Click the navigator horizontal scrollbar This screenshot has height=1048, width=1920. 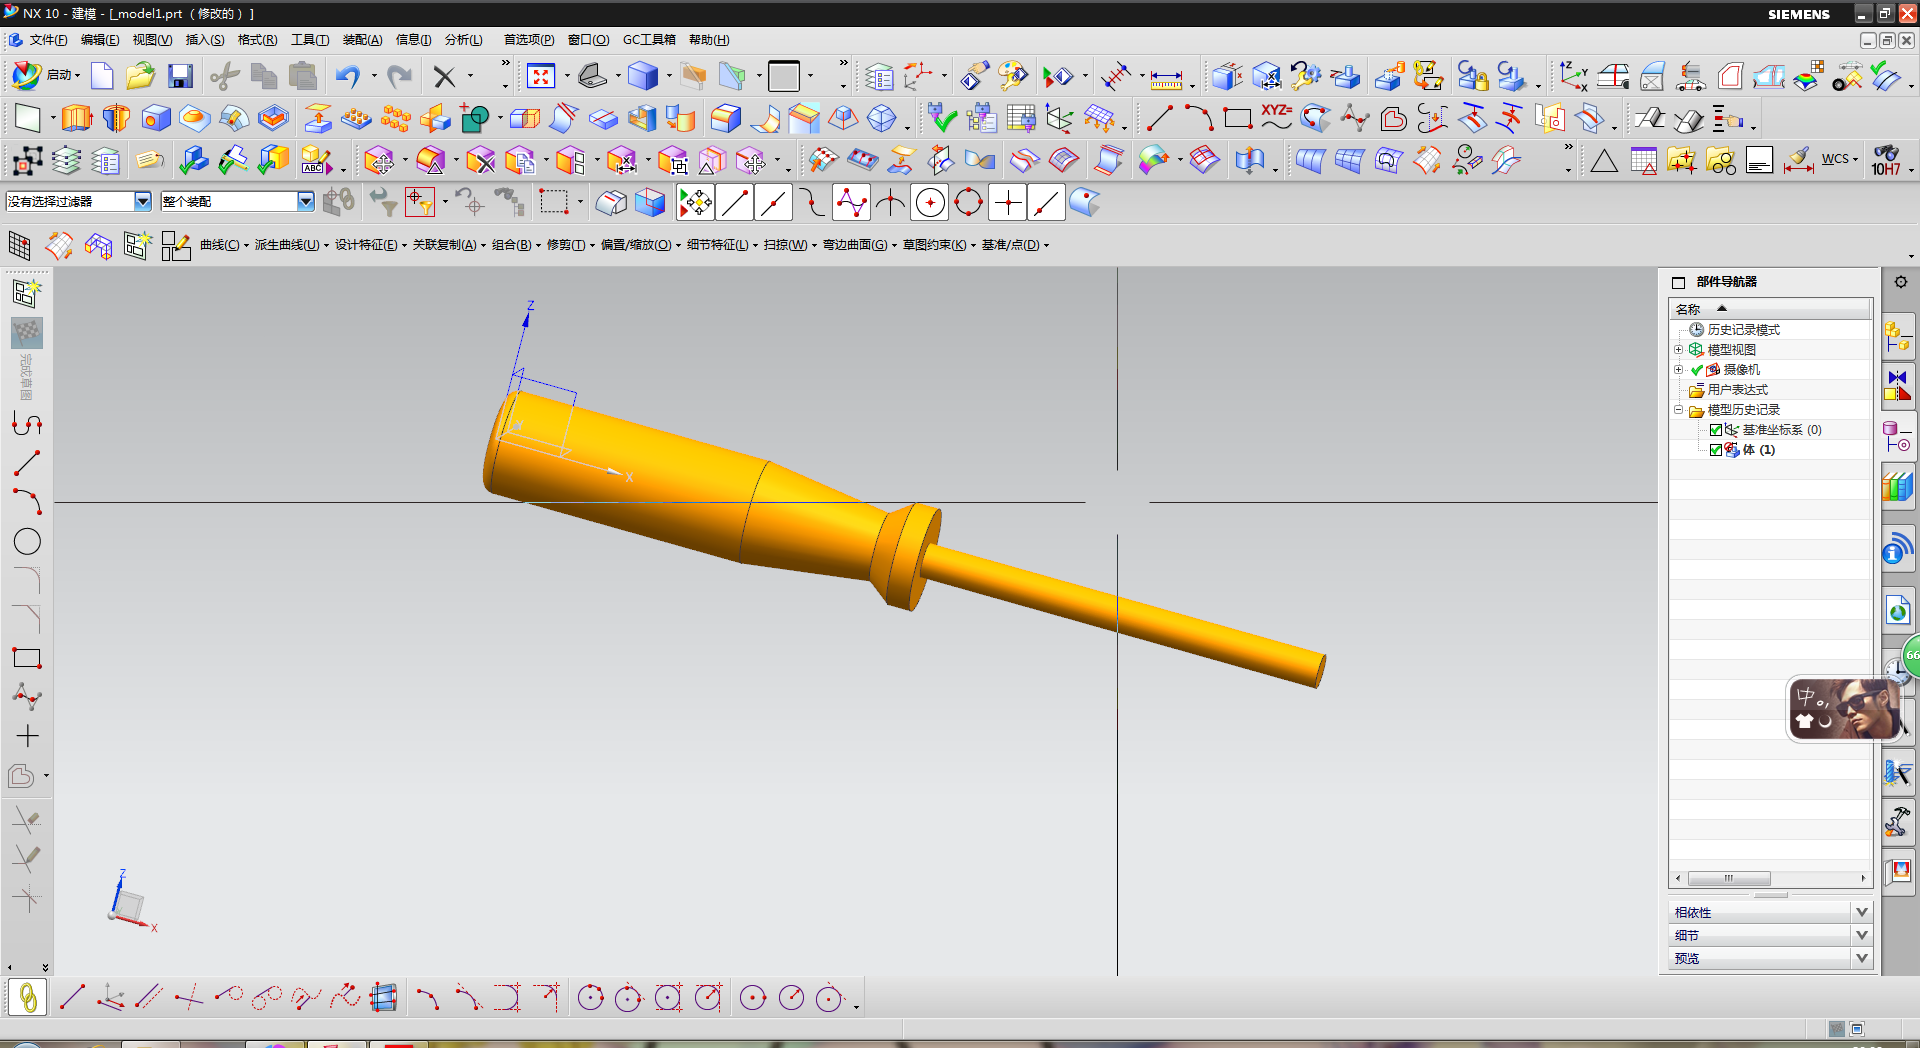coord(1770,879)
